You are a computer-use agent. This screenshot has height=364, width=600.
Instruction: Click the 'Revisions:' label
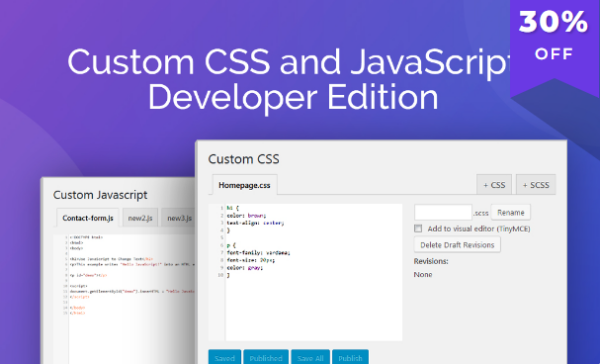click(431, 261)
